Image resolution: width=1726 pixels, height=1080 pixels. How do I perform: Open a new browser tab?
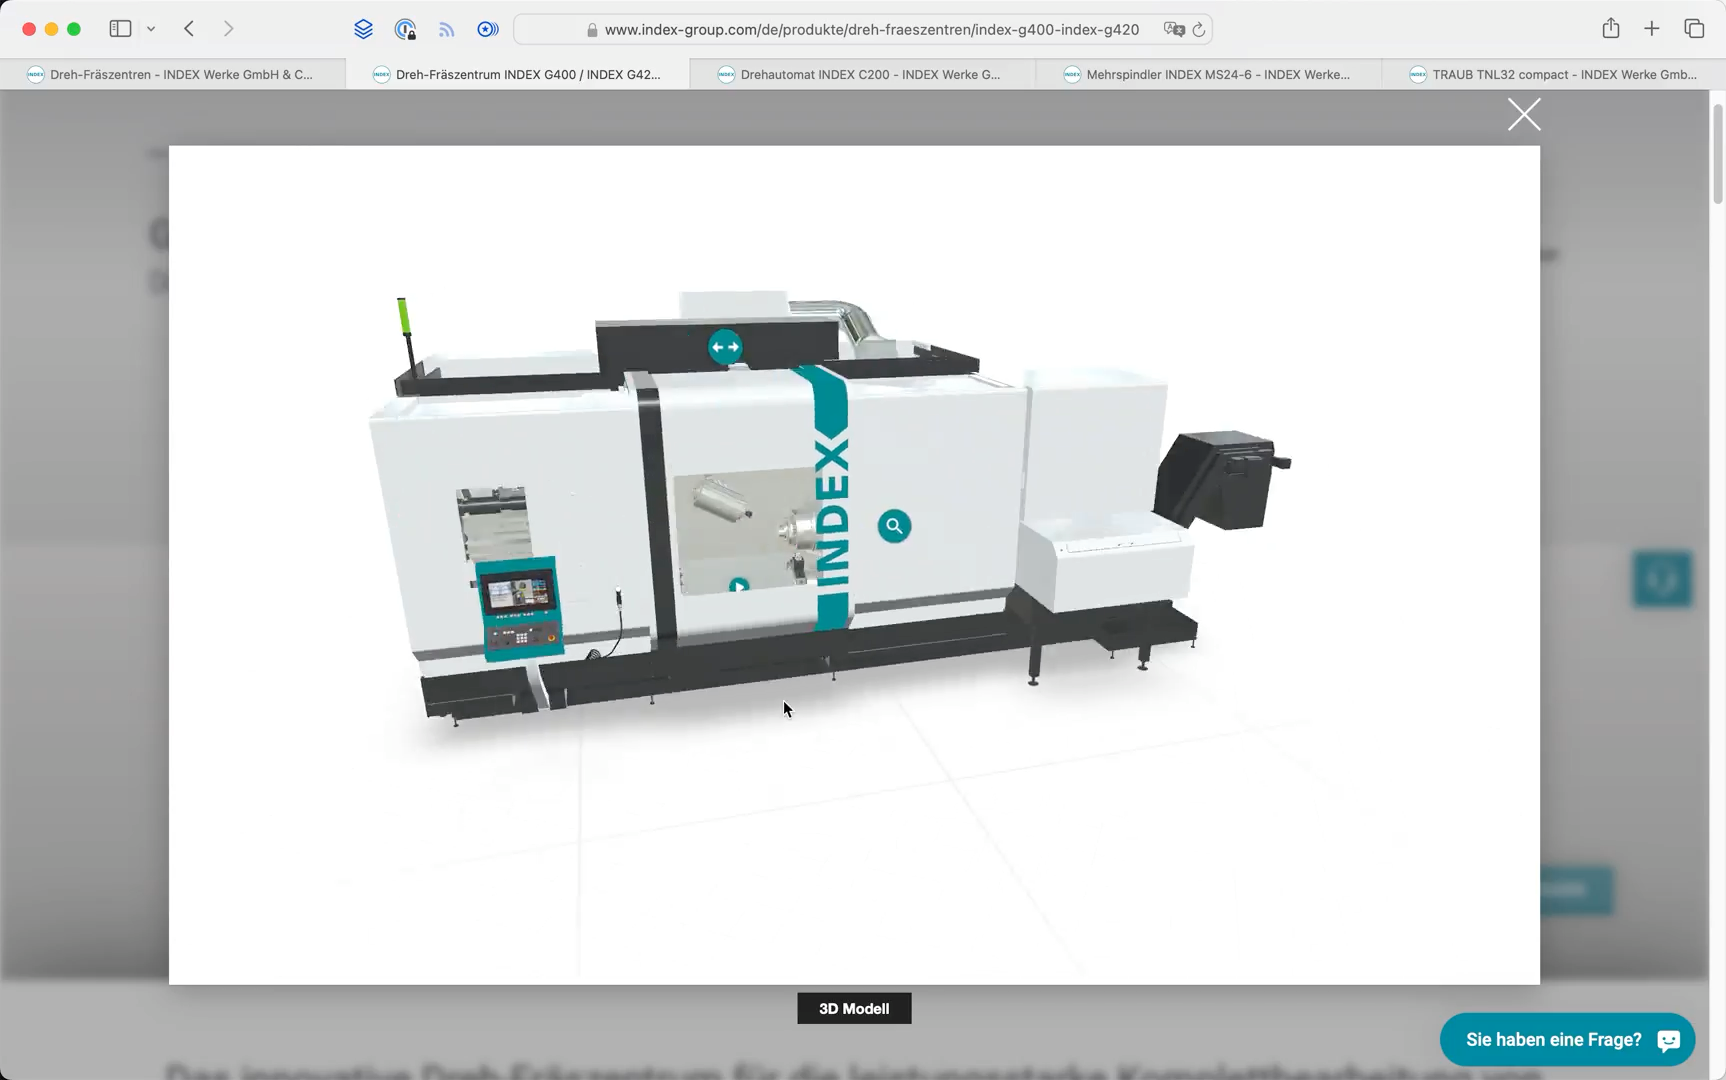[x=1652, y=28]
